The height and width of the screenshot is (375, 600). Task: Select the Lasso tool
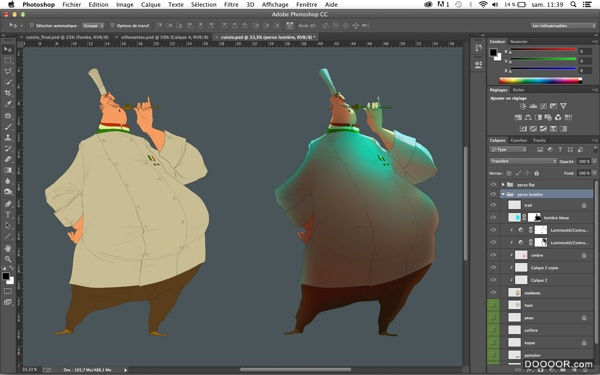(x=8, y=71)
